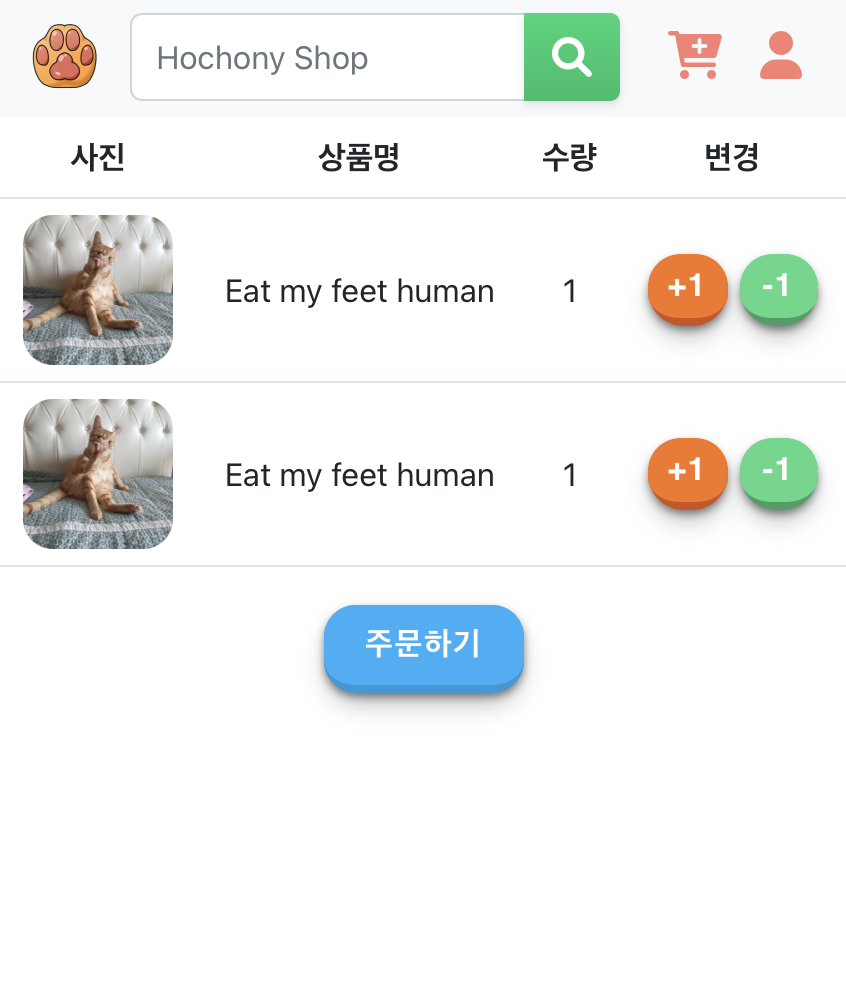Click the quantity value of the first item
Viewport: 846px width, 985px height.
point(570,291)
